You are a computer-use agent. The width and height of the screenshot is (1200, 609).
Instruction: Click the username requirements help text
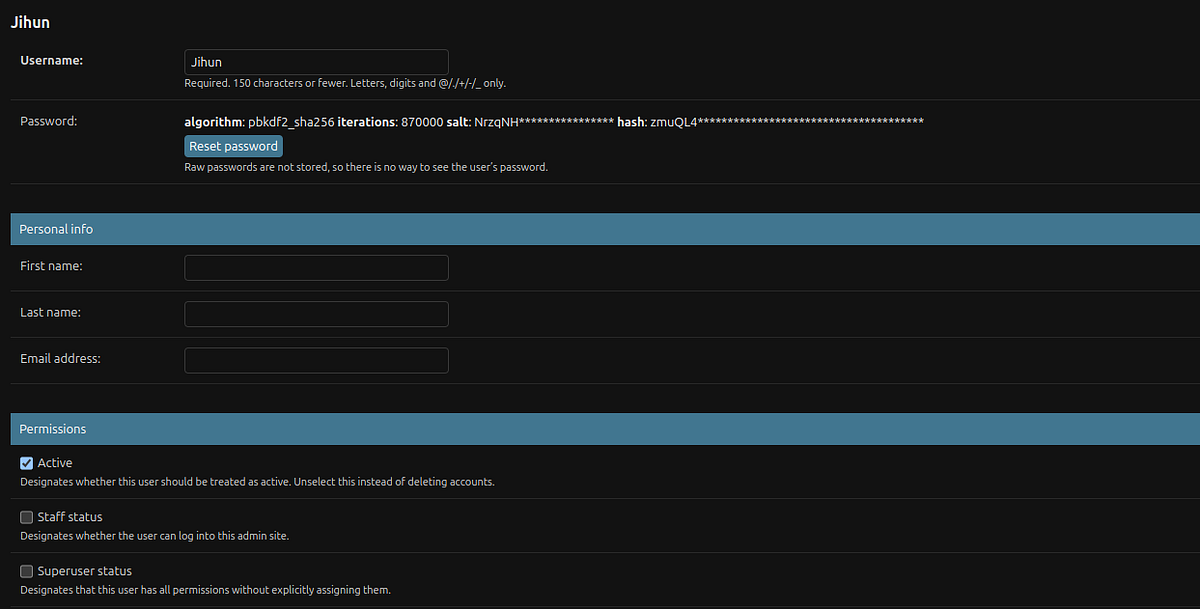click(345, 83)
